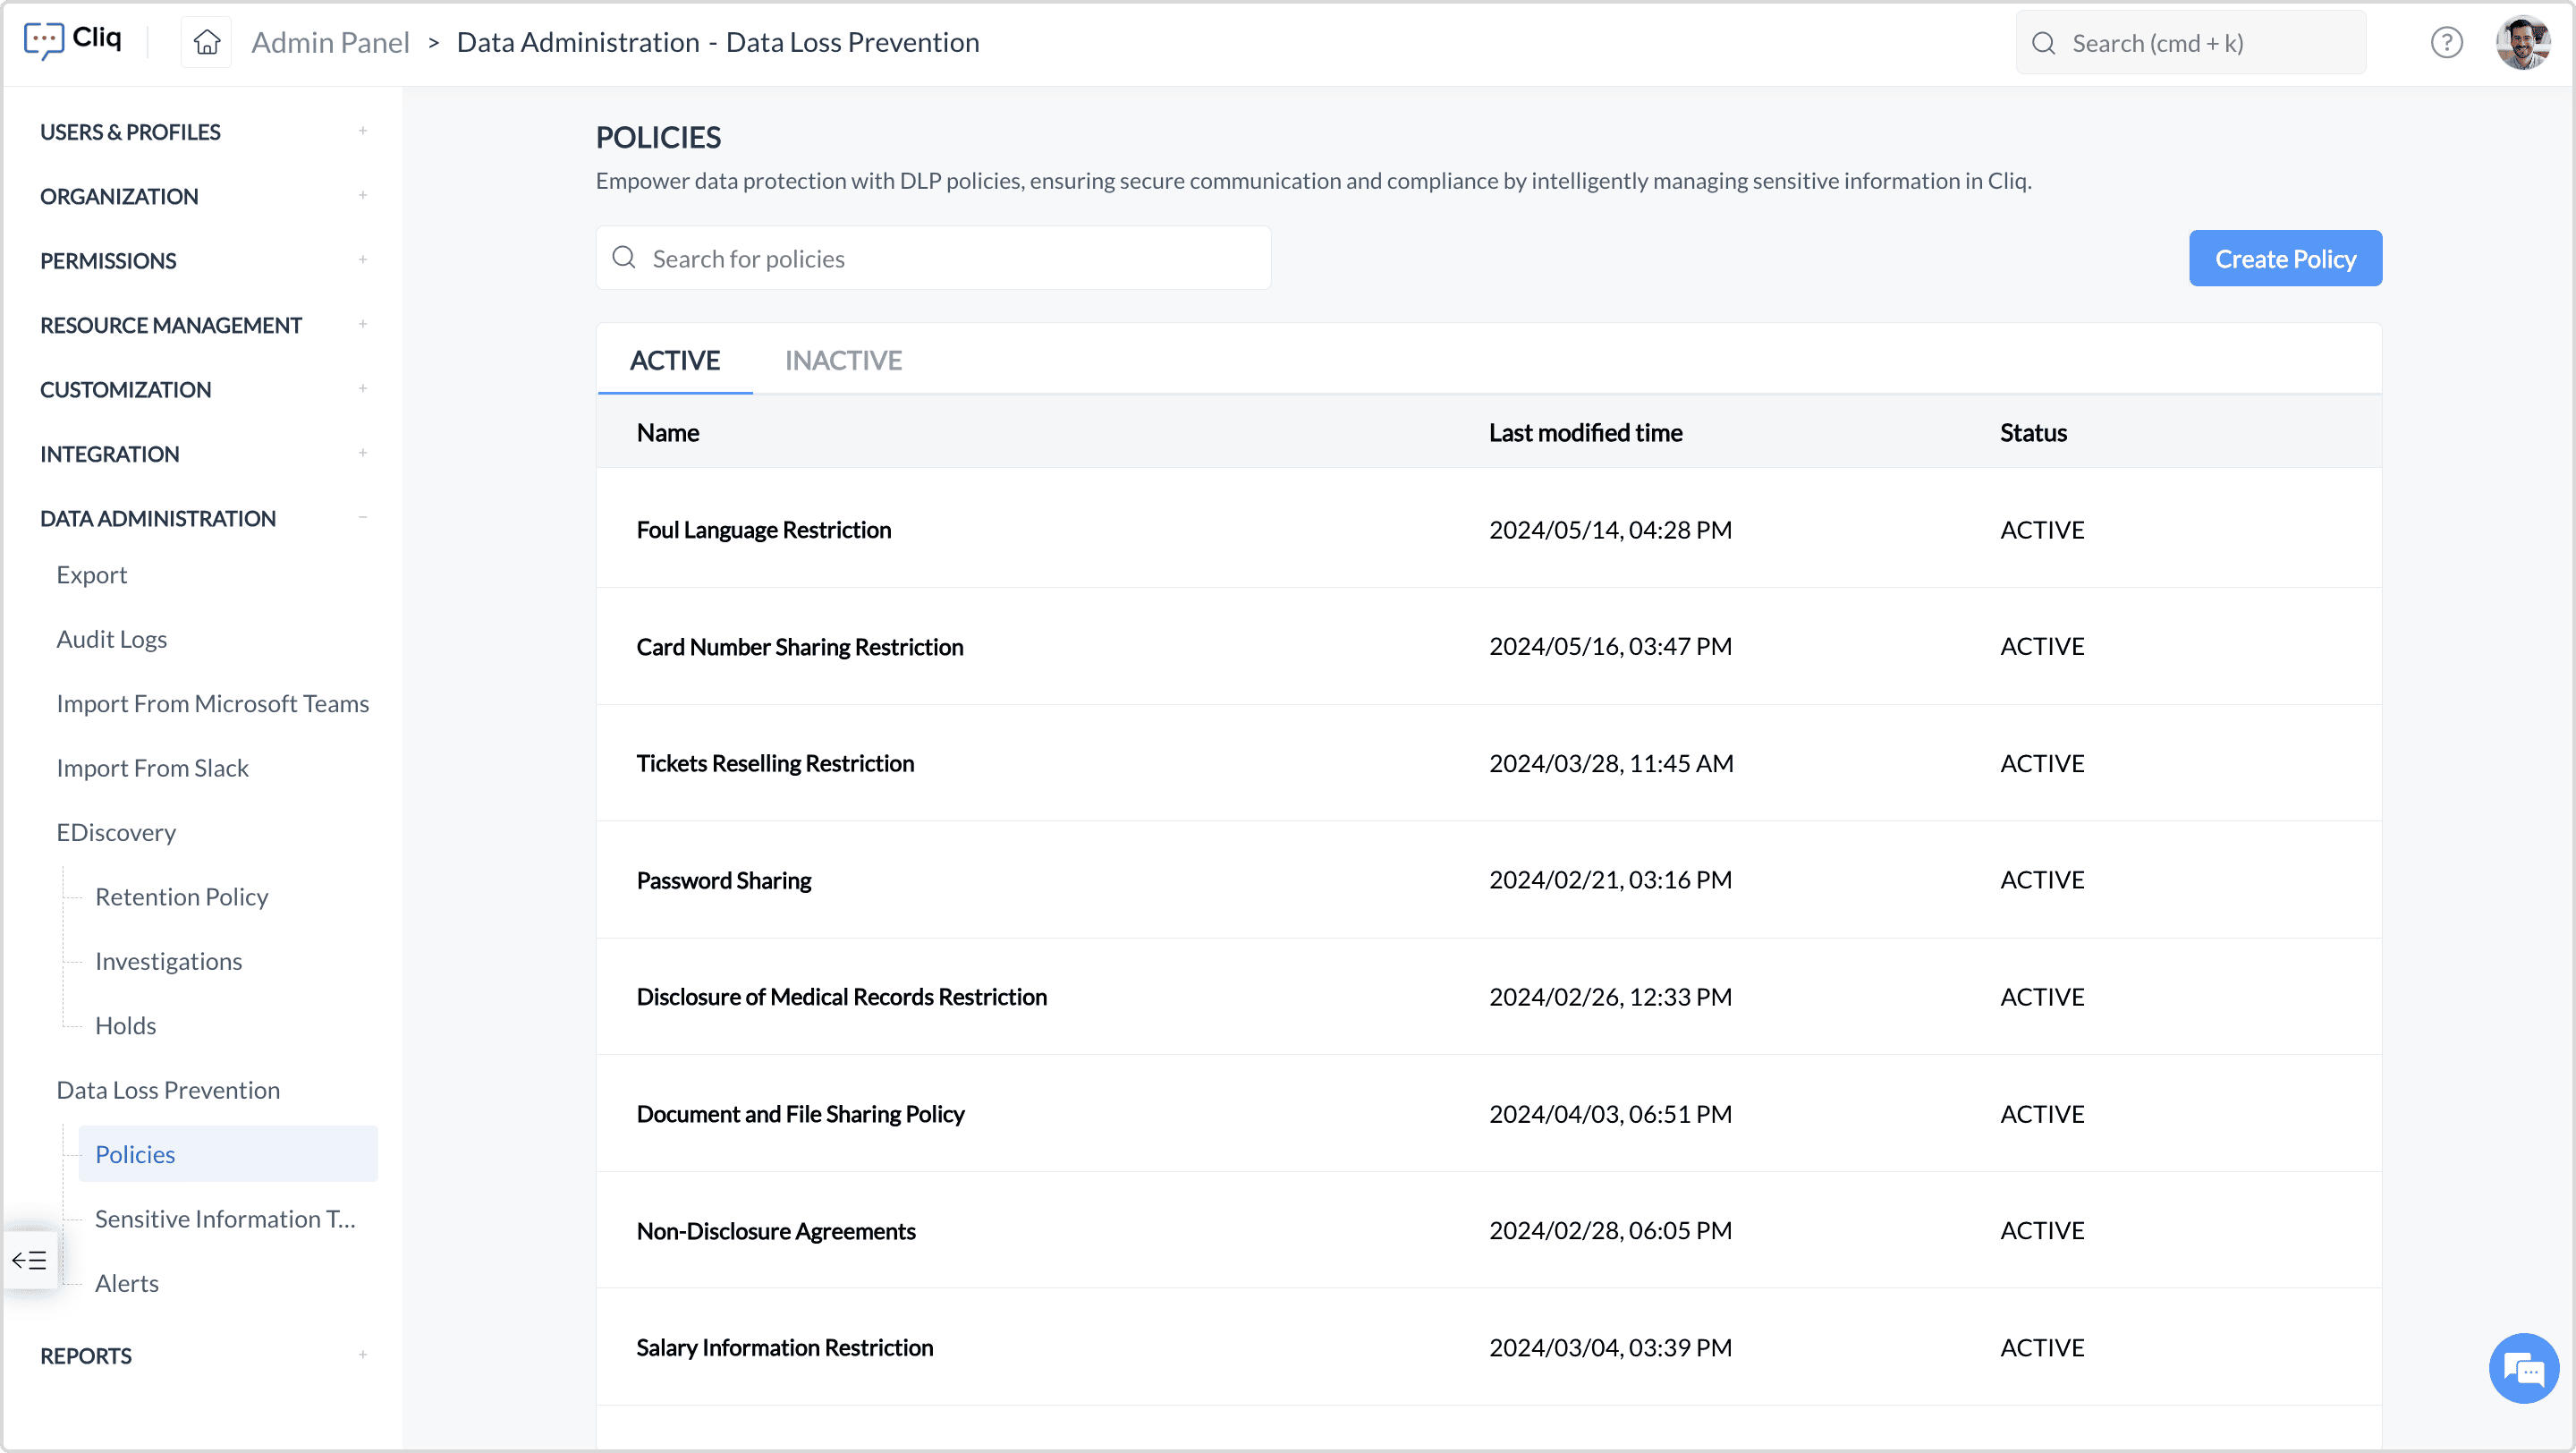The height and width of the screenshot is (1453, 2576).
Task: Click the magnifier in global search
Action: coord(2044,43)
